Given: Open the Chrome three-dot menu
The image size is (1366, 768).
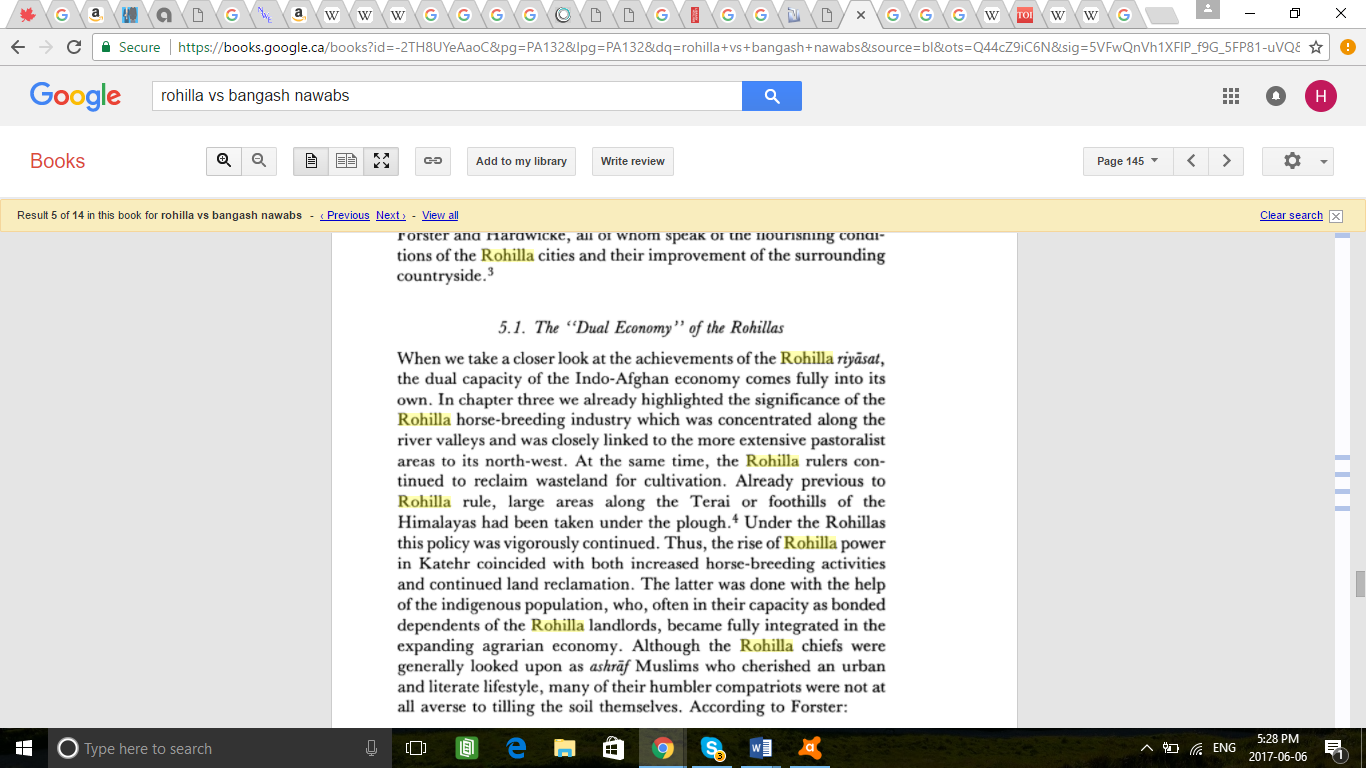Looking at the screenshot, I should [x=1346, y=47].
